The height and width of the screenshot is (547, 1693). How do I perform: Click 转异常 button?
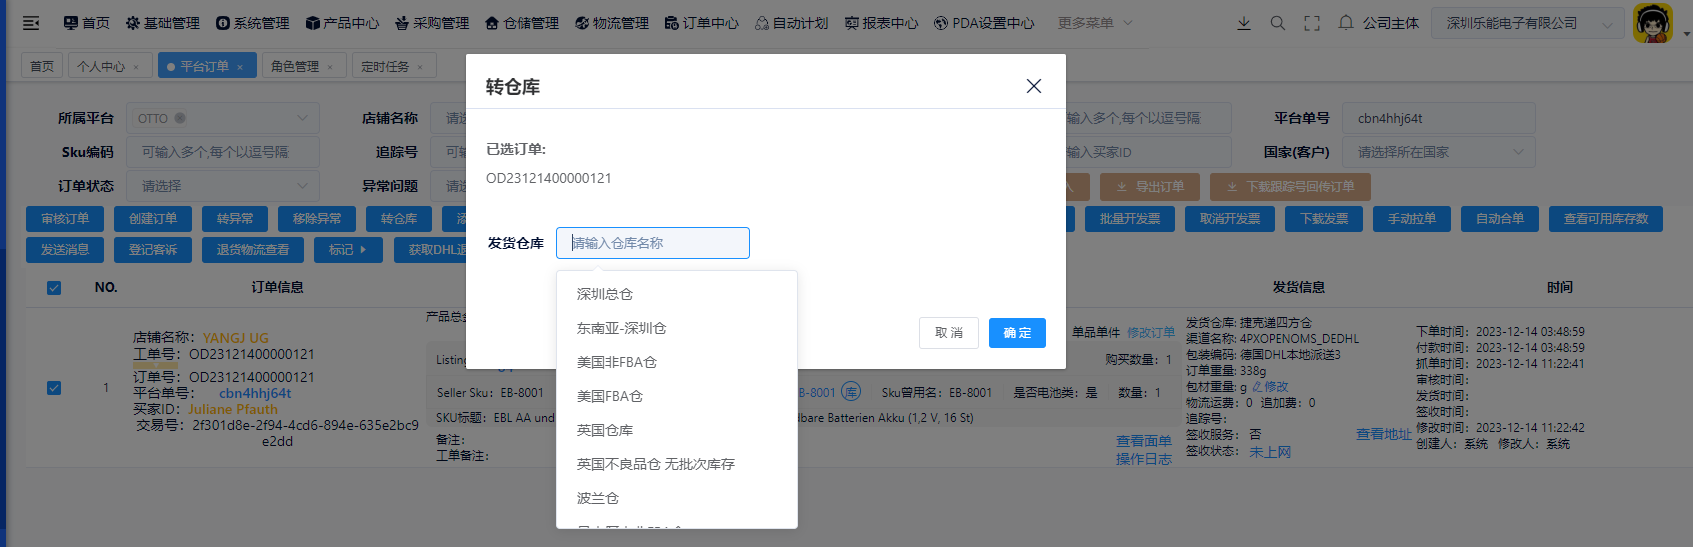pyautogui.click(x=235, y=219)
